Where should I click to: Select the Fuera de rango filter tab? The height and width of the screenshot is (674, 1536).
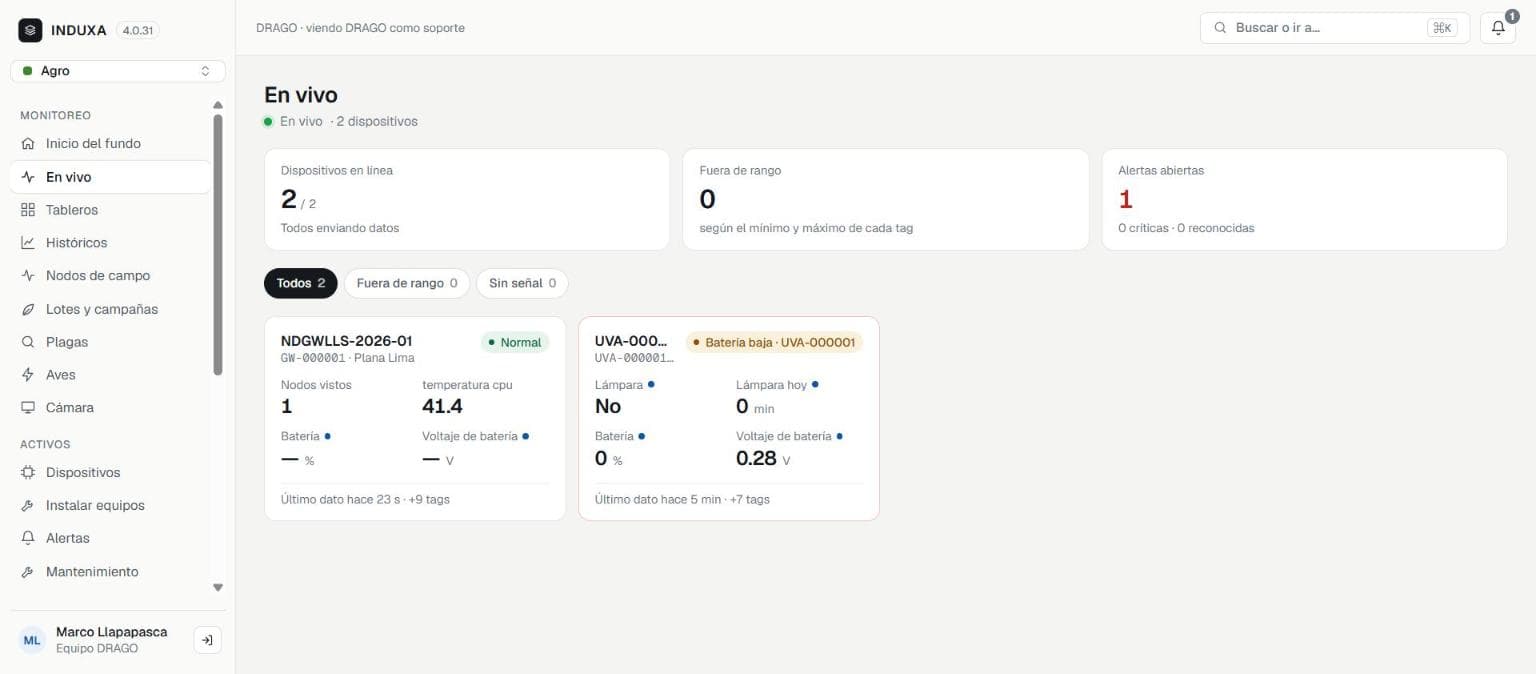click(407, 283)
